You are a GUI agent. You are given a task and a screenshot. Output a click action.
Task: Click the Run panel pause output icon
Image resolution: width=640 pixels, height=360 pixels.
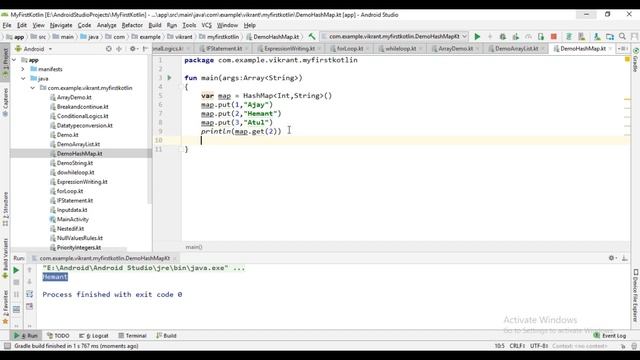tap(16, 294)
